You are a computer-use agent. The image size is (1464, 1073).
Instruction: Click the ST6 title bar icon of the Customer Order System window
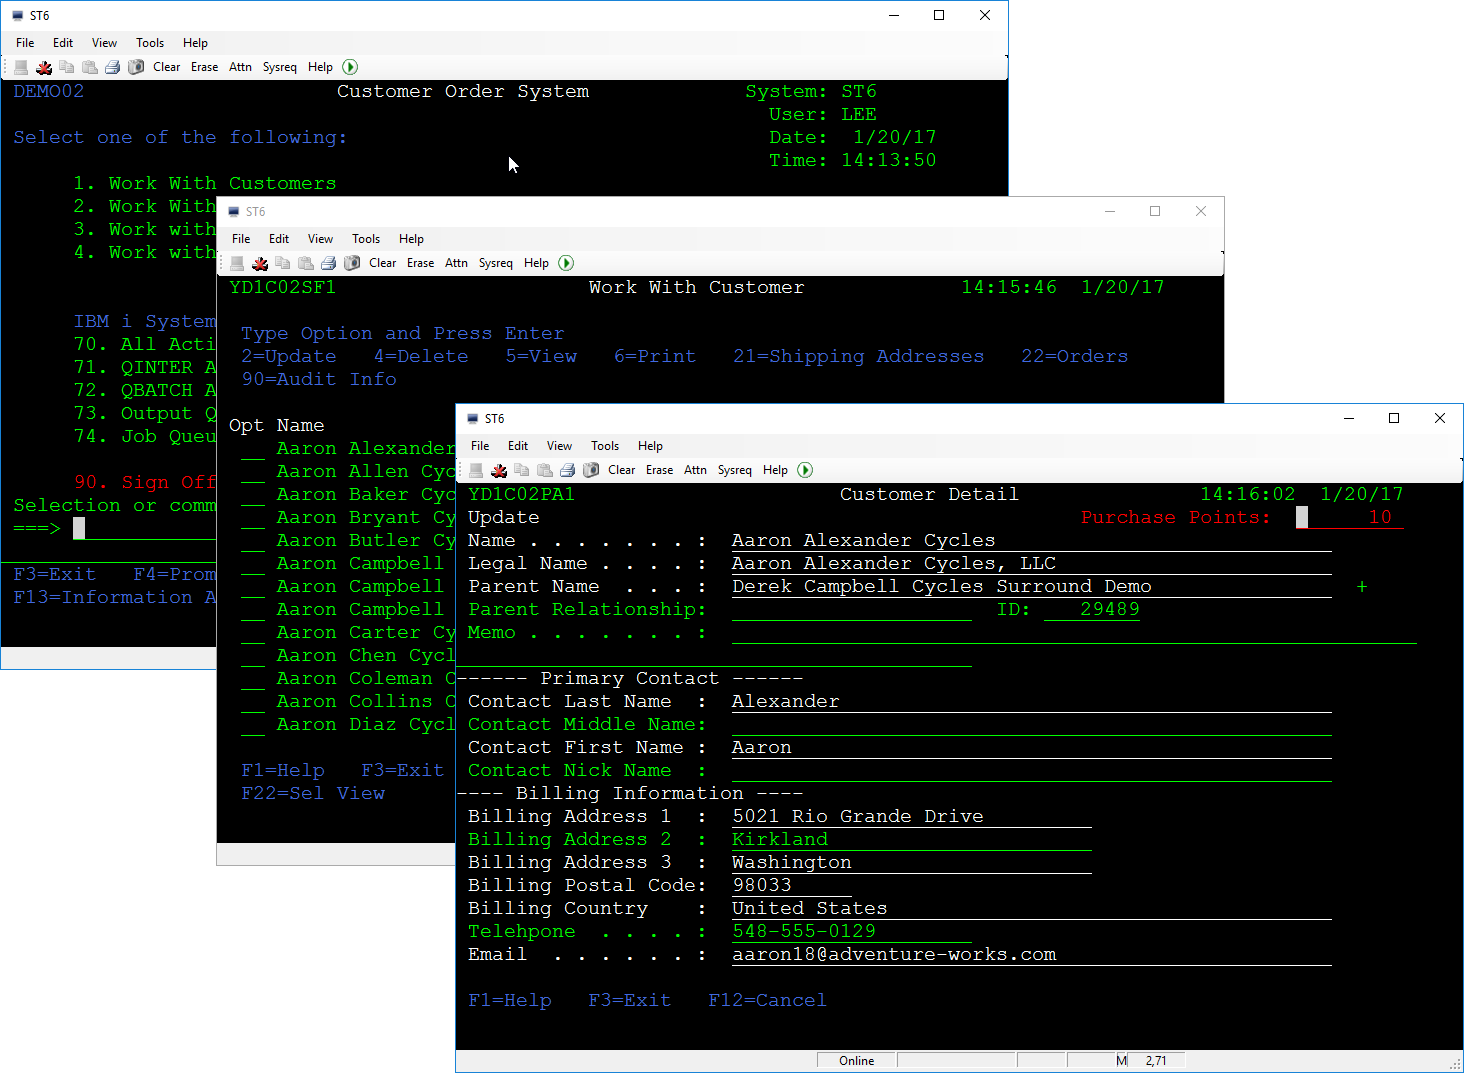coord(18,16)
